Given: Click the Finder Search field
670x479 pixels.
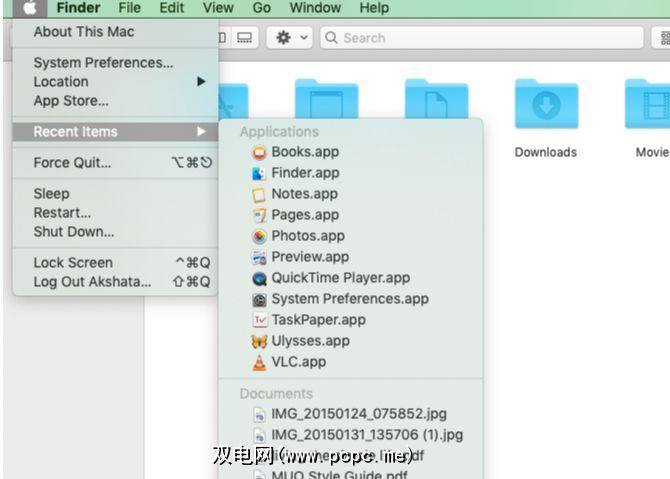Looking at the screenshot, I should 482,38.
